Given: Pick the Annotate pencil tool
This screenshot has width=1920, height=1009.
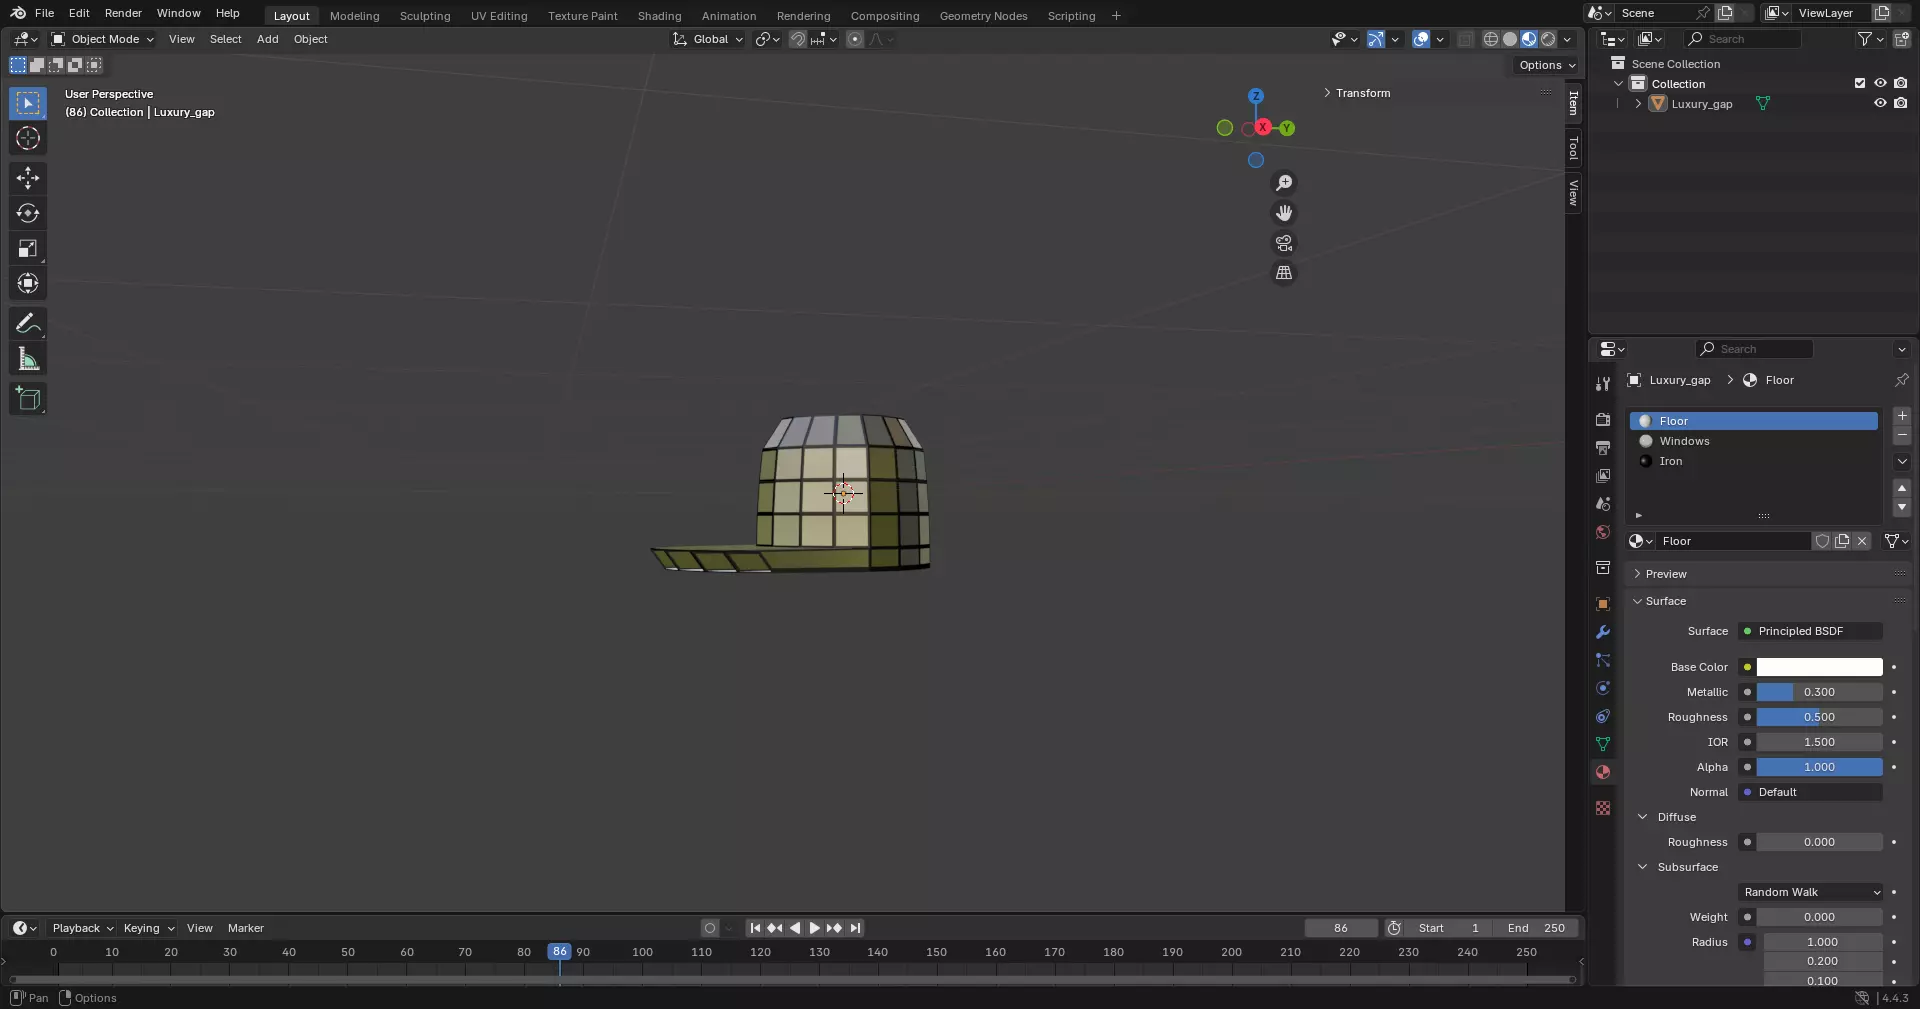Looking at the screenshot, I should (28, 323).
